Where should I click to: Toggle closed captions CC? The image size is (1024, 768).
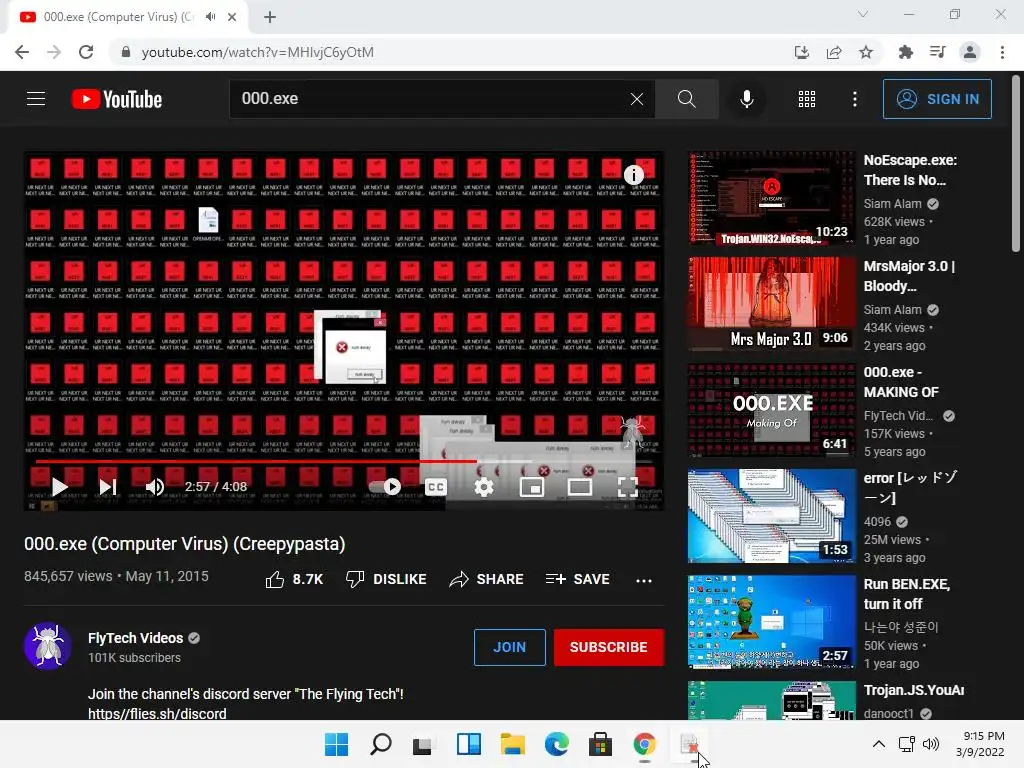pyautogui.click(x=436, y=487)
